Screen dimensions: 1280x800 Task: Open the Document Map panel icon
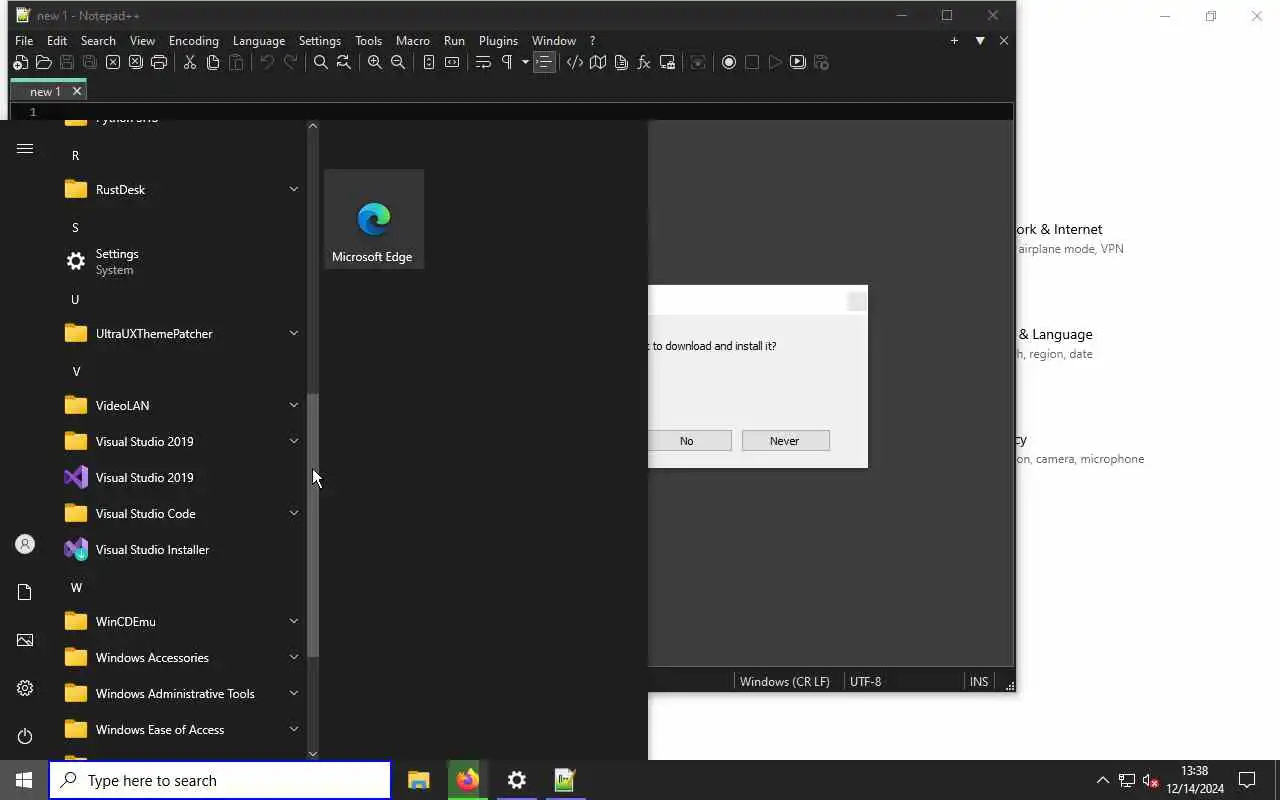coord(598,62)
